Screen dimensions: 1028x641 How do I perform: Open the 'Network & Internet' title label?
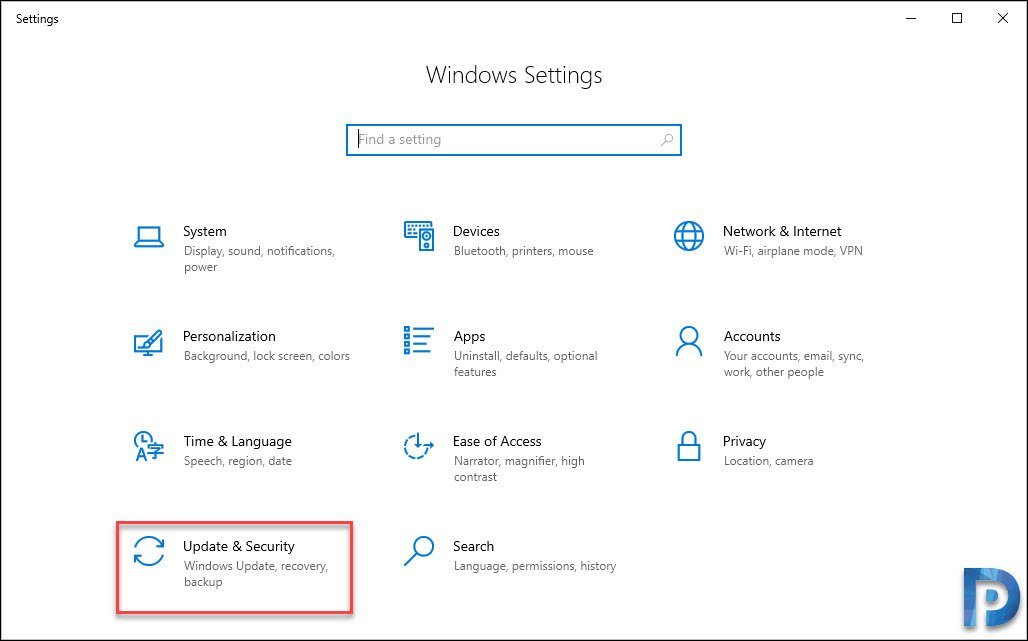pos(781,231)
